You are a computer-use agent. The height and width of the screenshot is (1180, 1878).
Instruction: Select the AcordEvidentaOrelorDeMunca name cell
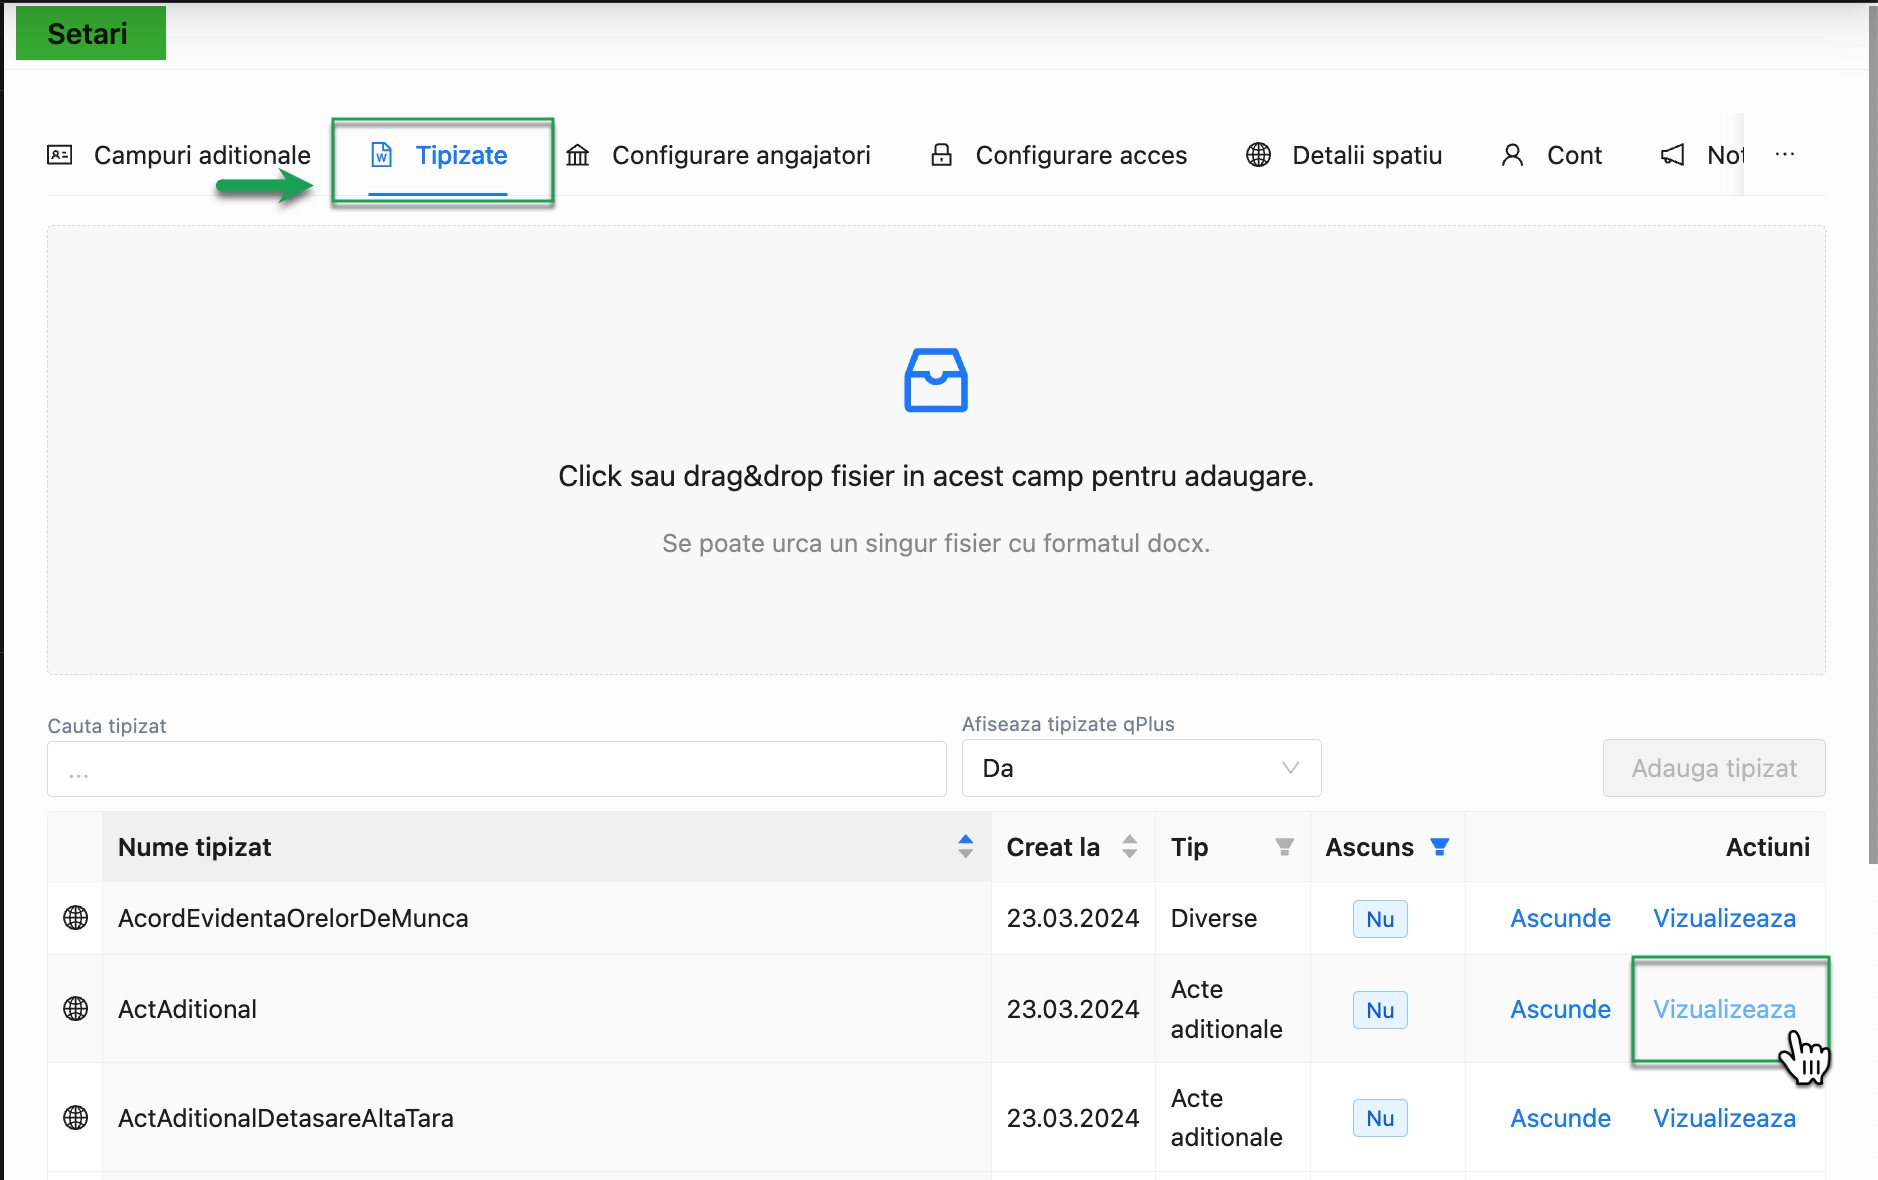coord(546,918)
